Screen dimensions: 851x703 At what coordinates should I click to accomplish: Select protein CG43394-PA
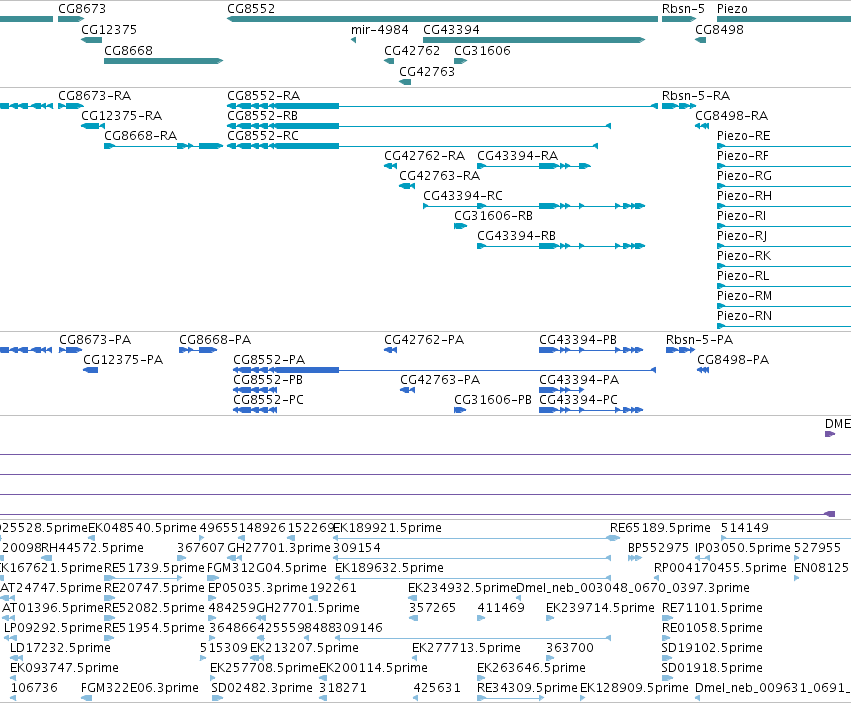point(579,380)
